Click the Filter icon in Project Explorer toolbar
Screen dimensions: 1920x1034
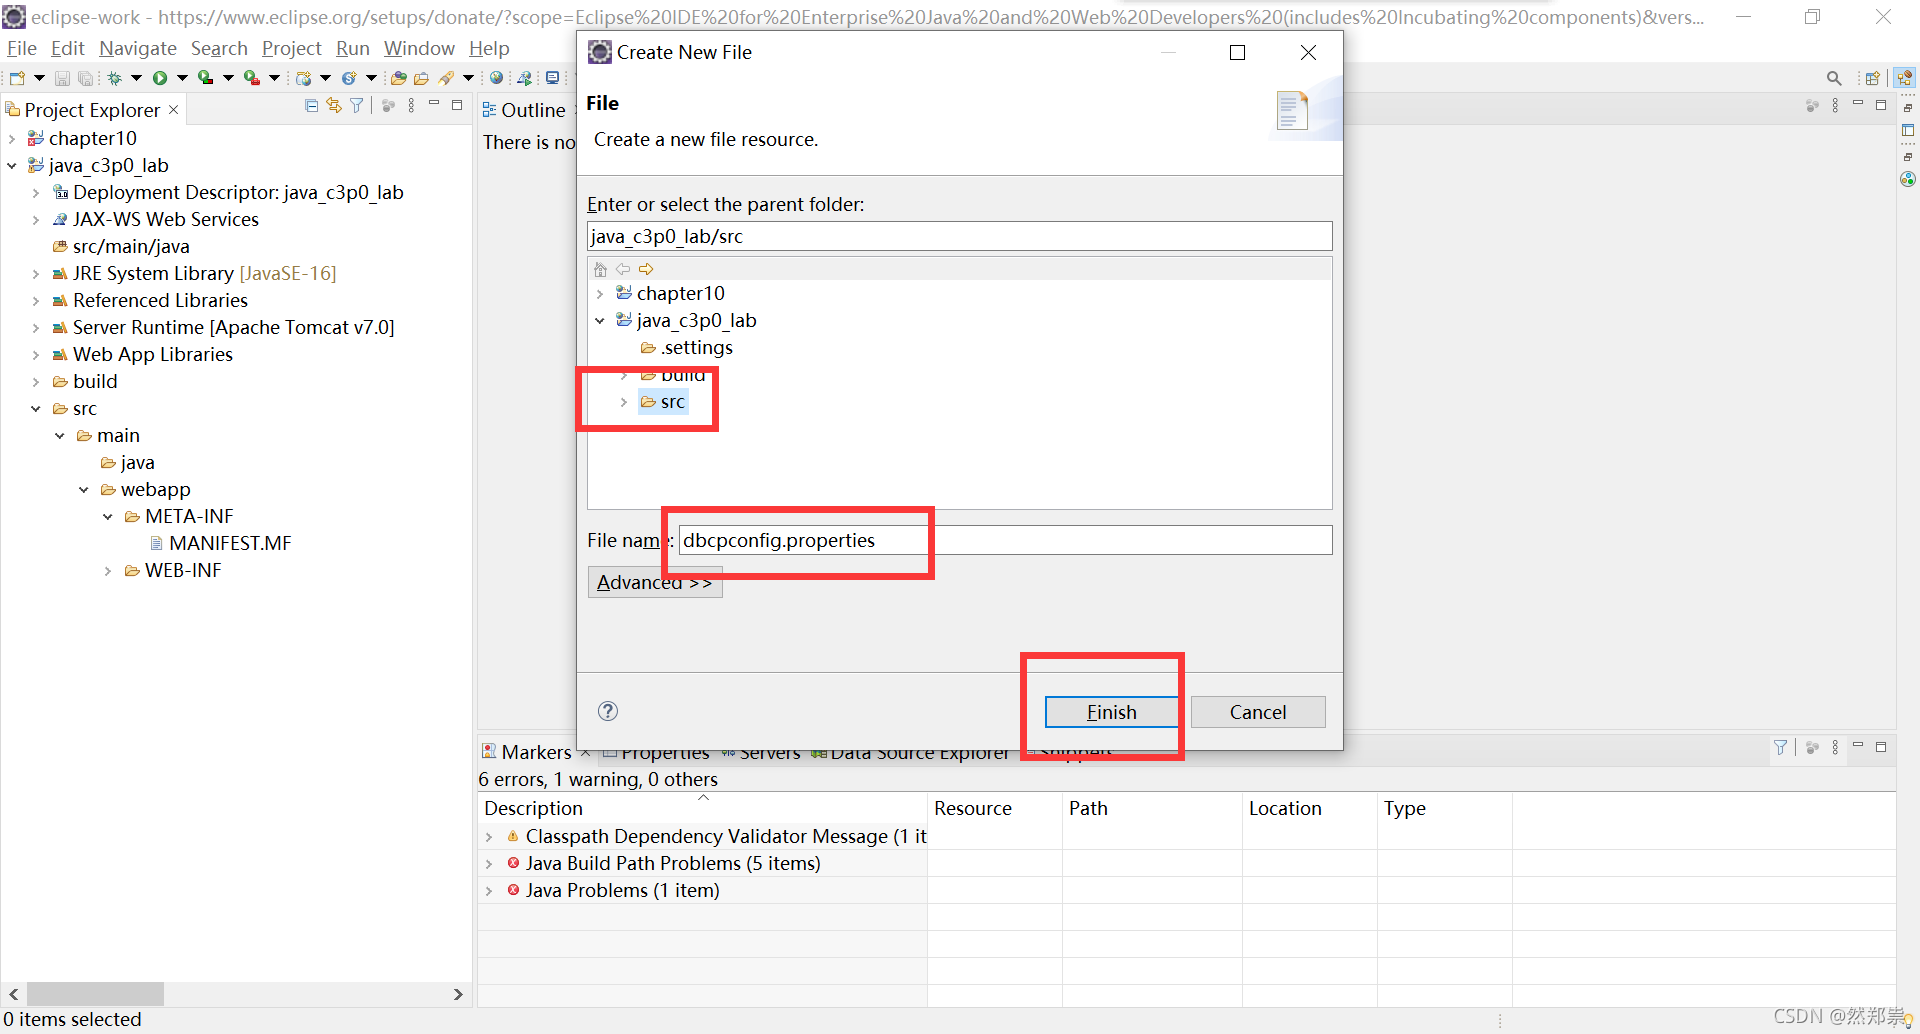[357, 106]
